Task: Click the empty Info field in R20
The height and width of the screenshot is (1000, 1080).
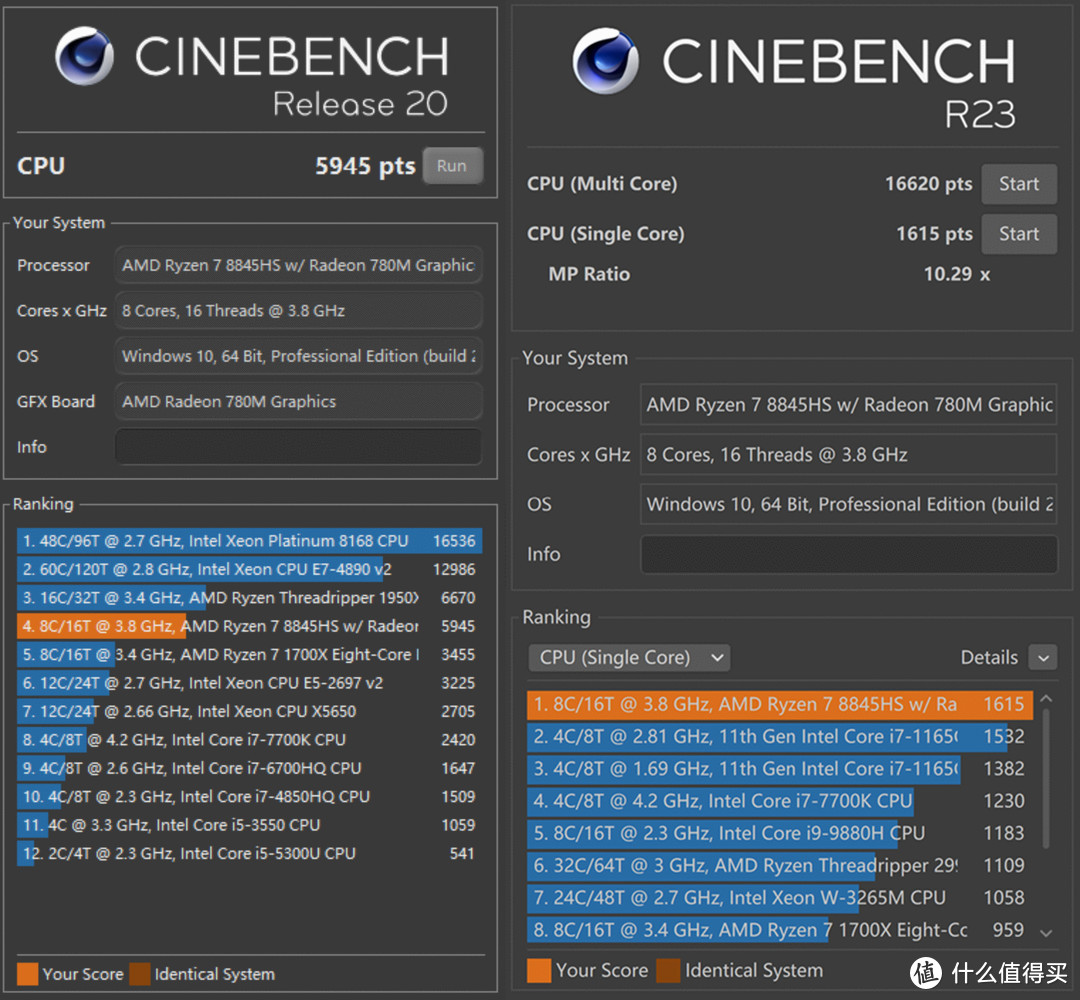Action: (298, 447)
